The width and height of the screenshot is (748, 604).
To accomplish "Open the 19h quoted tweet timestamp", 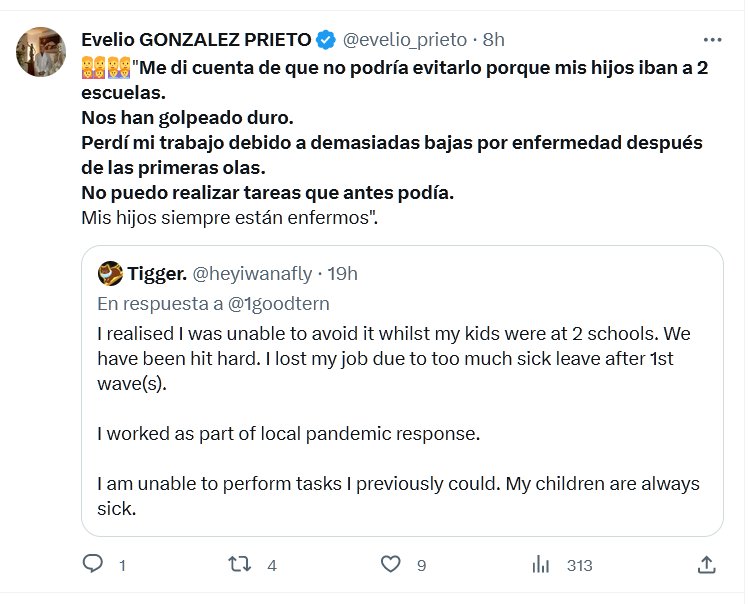I will (342, 273).
